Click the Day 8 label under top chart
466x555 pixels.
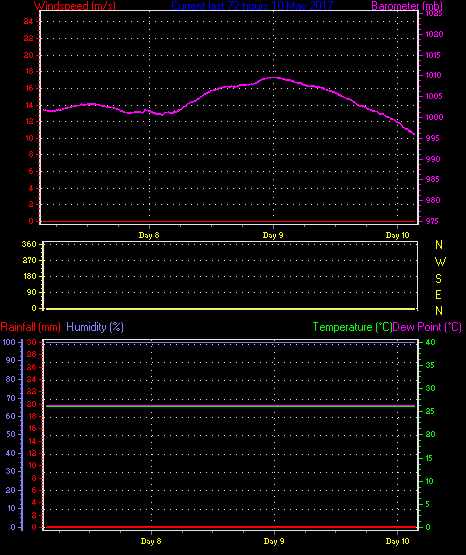(x=149, y=235)
